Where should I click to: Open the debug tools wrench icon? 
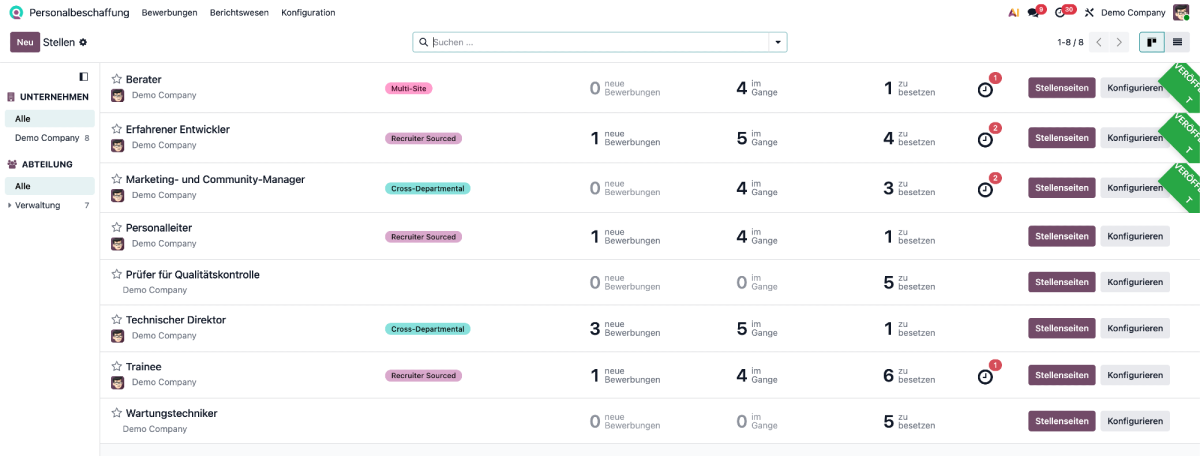tap(1089, 13)
